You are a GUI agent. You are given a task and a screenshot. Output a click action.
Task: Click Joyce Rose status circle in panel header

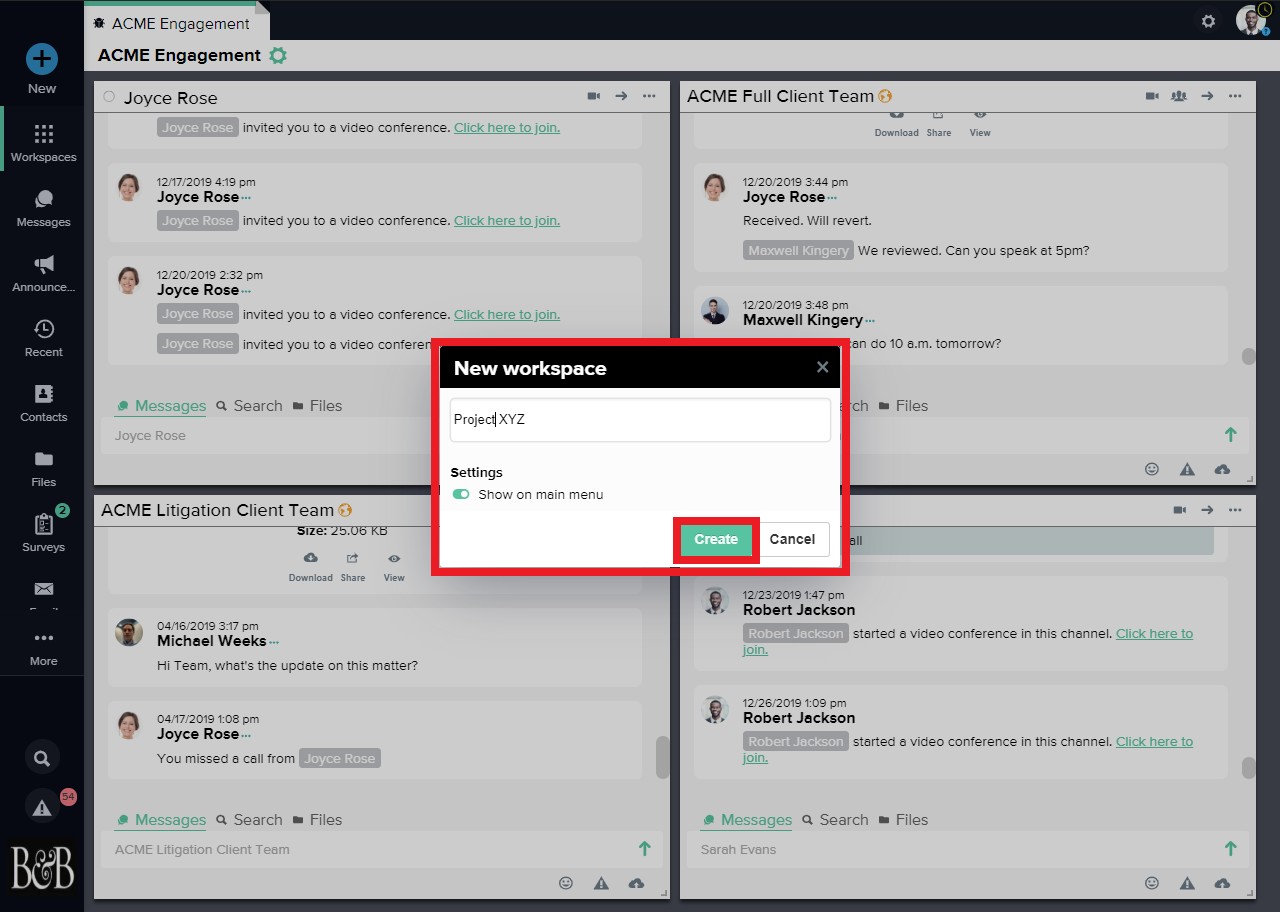coord(109,97)
